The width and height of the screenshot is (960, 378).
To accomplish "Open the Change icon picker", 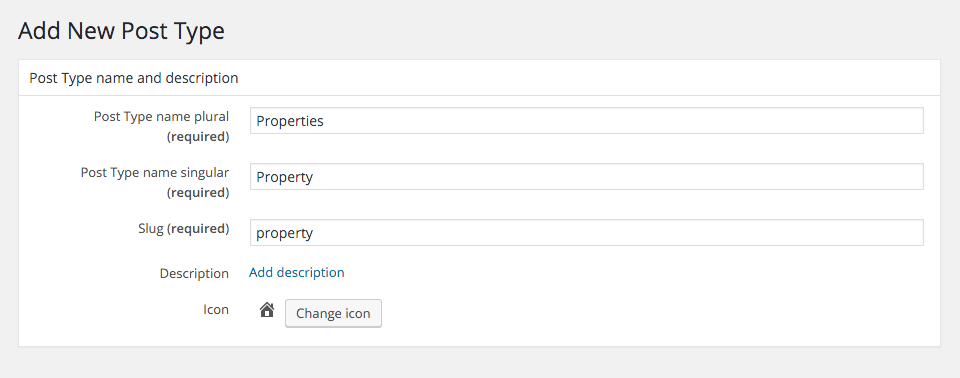I will (x=333, y=313).
